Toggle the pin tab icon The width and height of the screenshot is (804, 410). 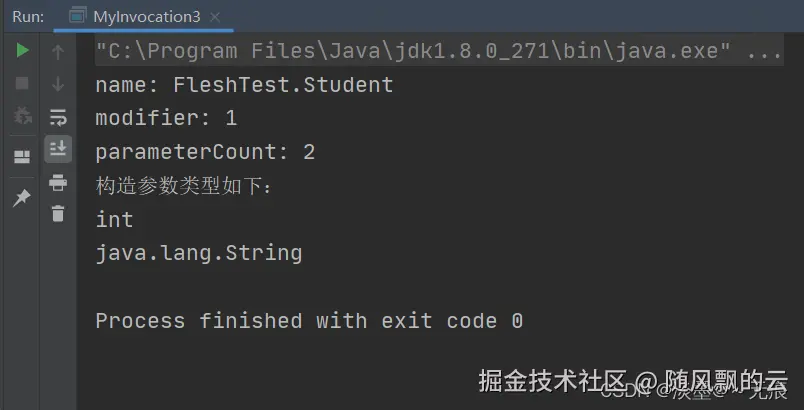tap(22, 197)
